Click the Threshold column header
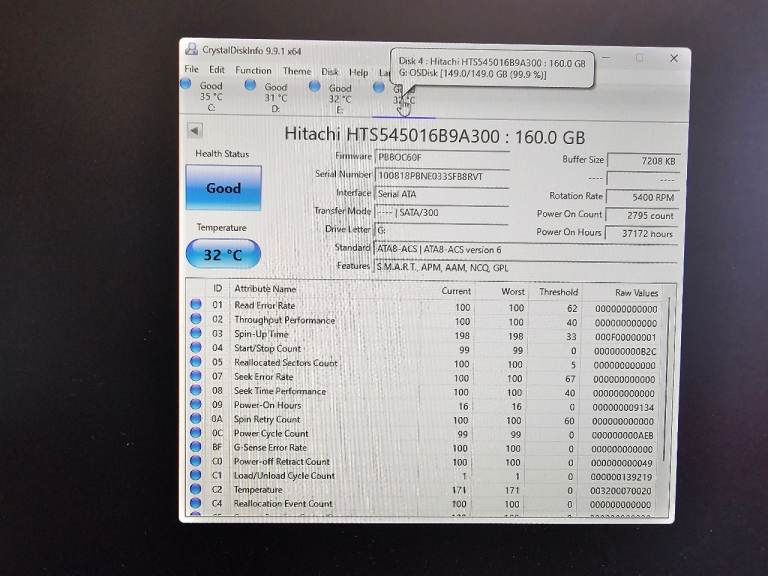 tap(558, 292)
